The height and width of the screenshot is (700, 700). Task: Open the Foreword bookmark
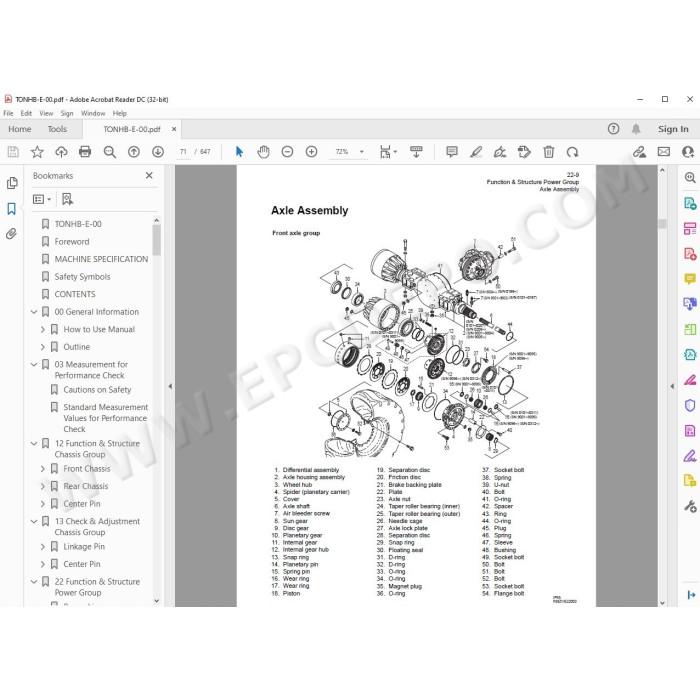[x=72, y=242]
